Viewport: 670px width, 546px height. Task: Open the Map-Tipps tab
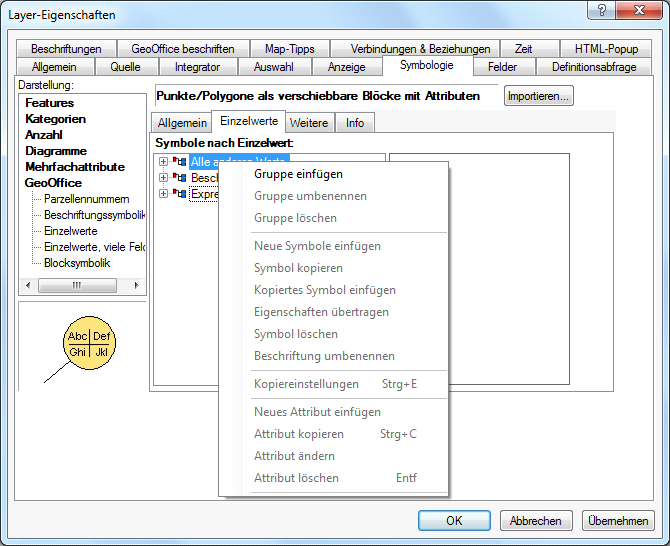tap(289, 49)
